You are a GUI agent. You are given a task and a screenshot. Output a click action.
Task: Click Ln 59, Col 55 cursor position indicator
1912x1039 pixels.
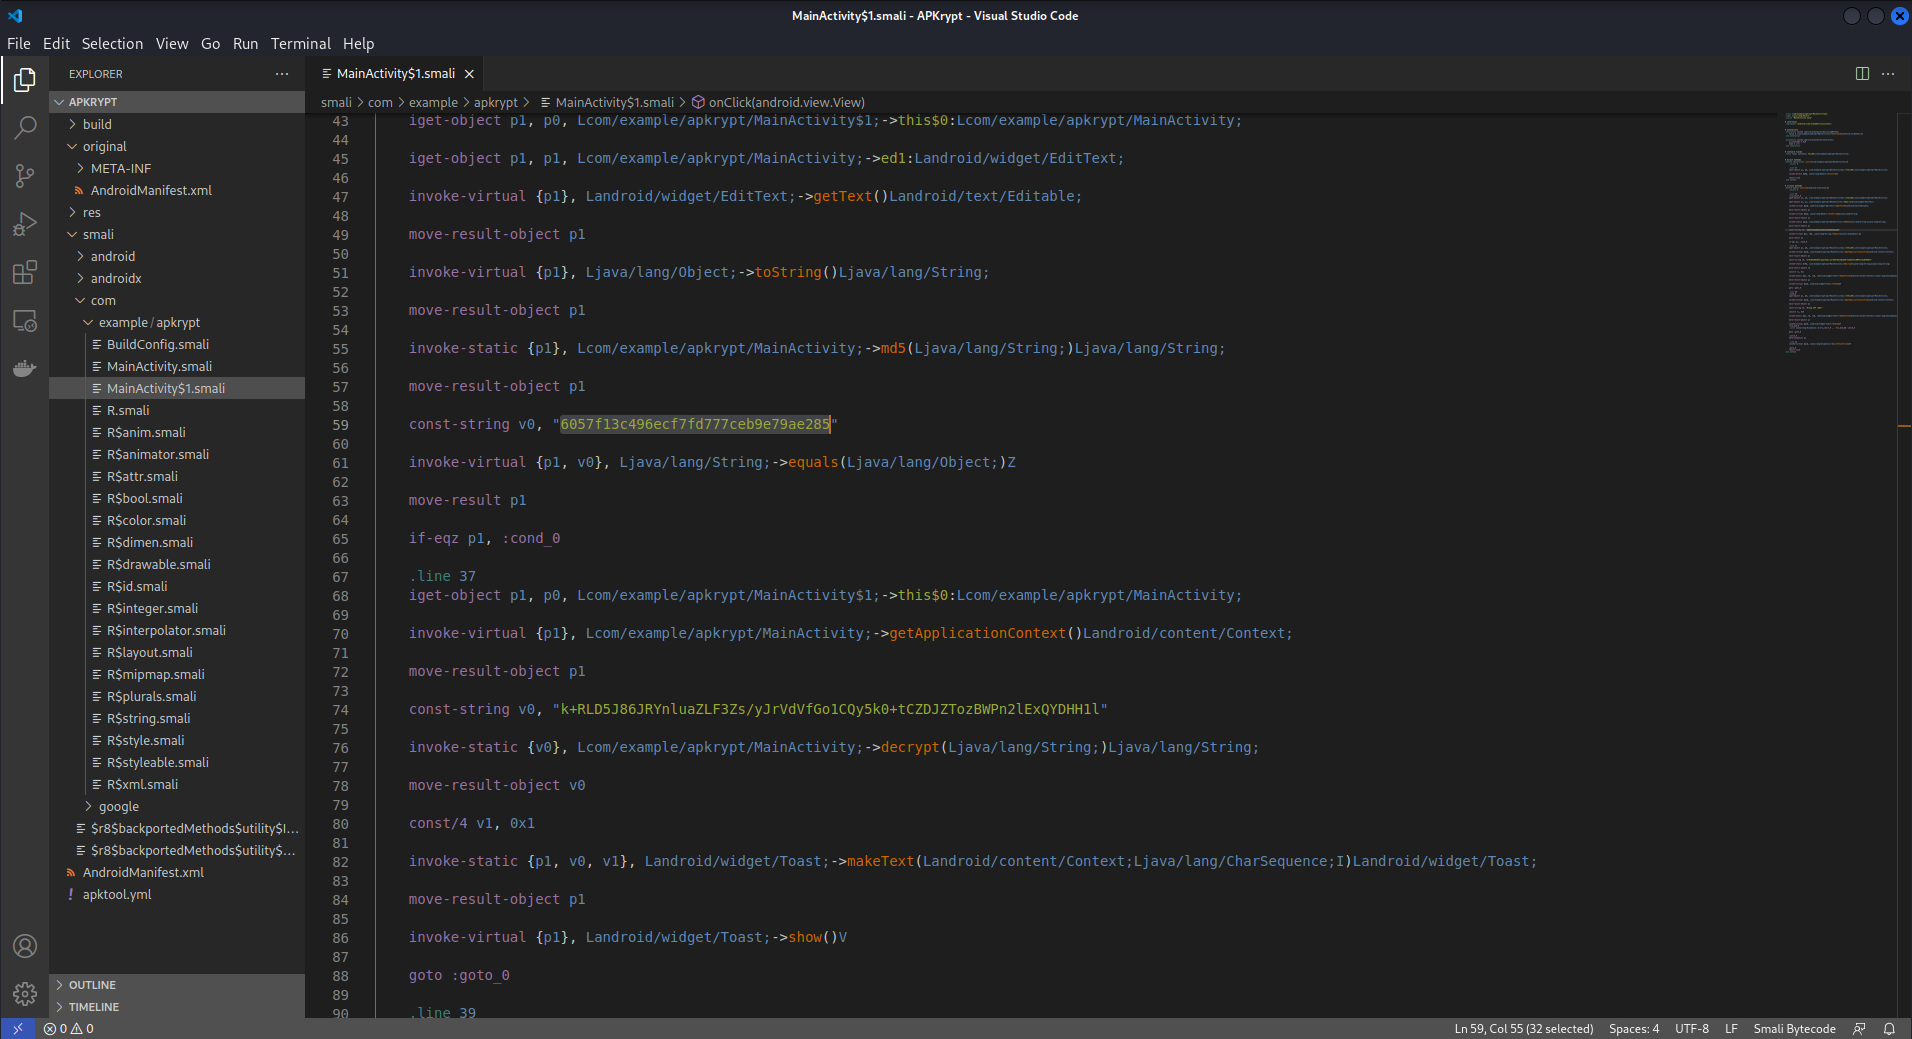click(x=1523, y=1029)
